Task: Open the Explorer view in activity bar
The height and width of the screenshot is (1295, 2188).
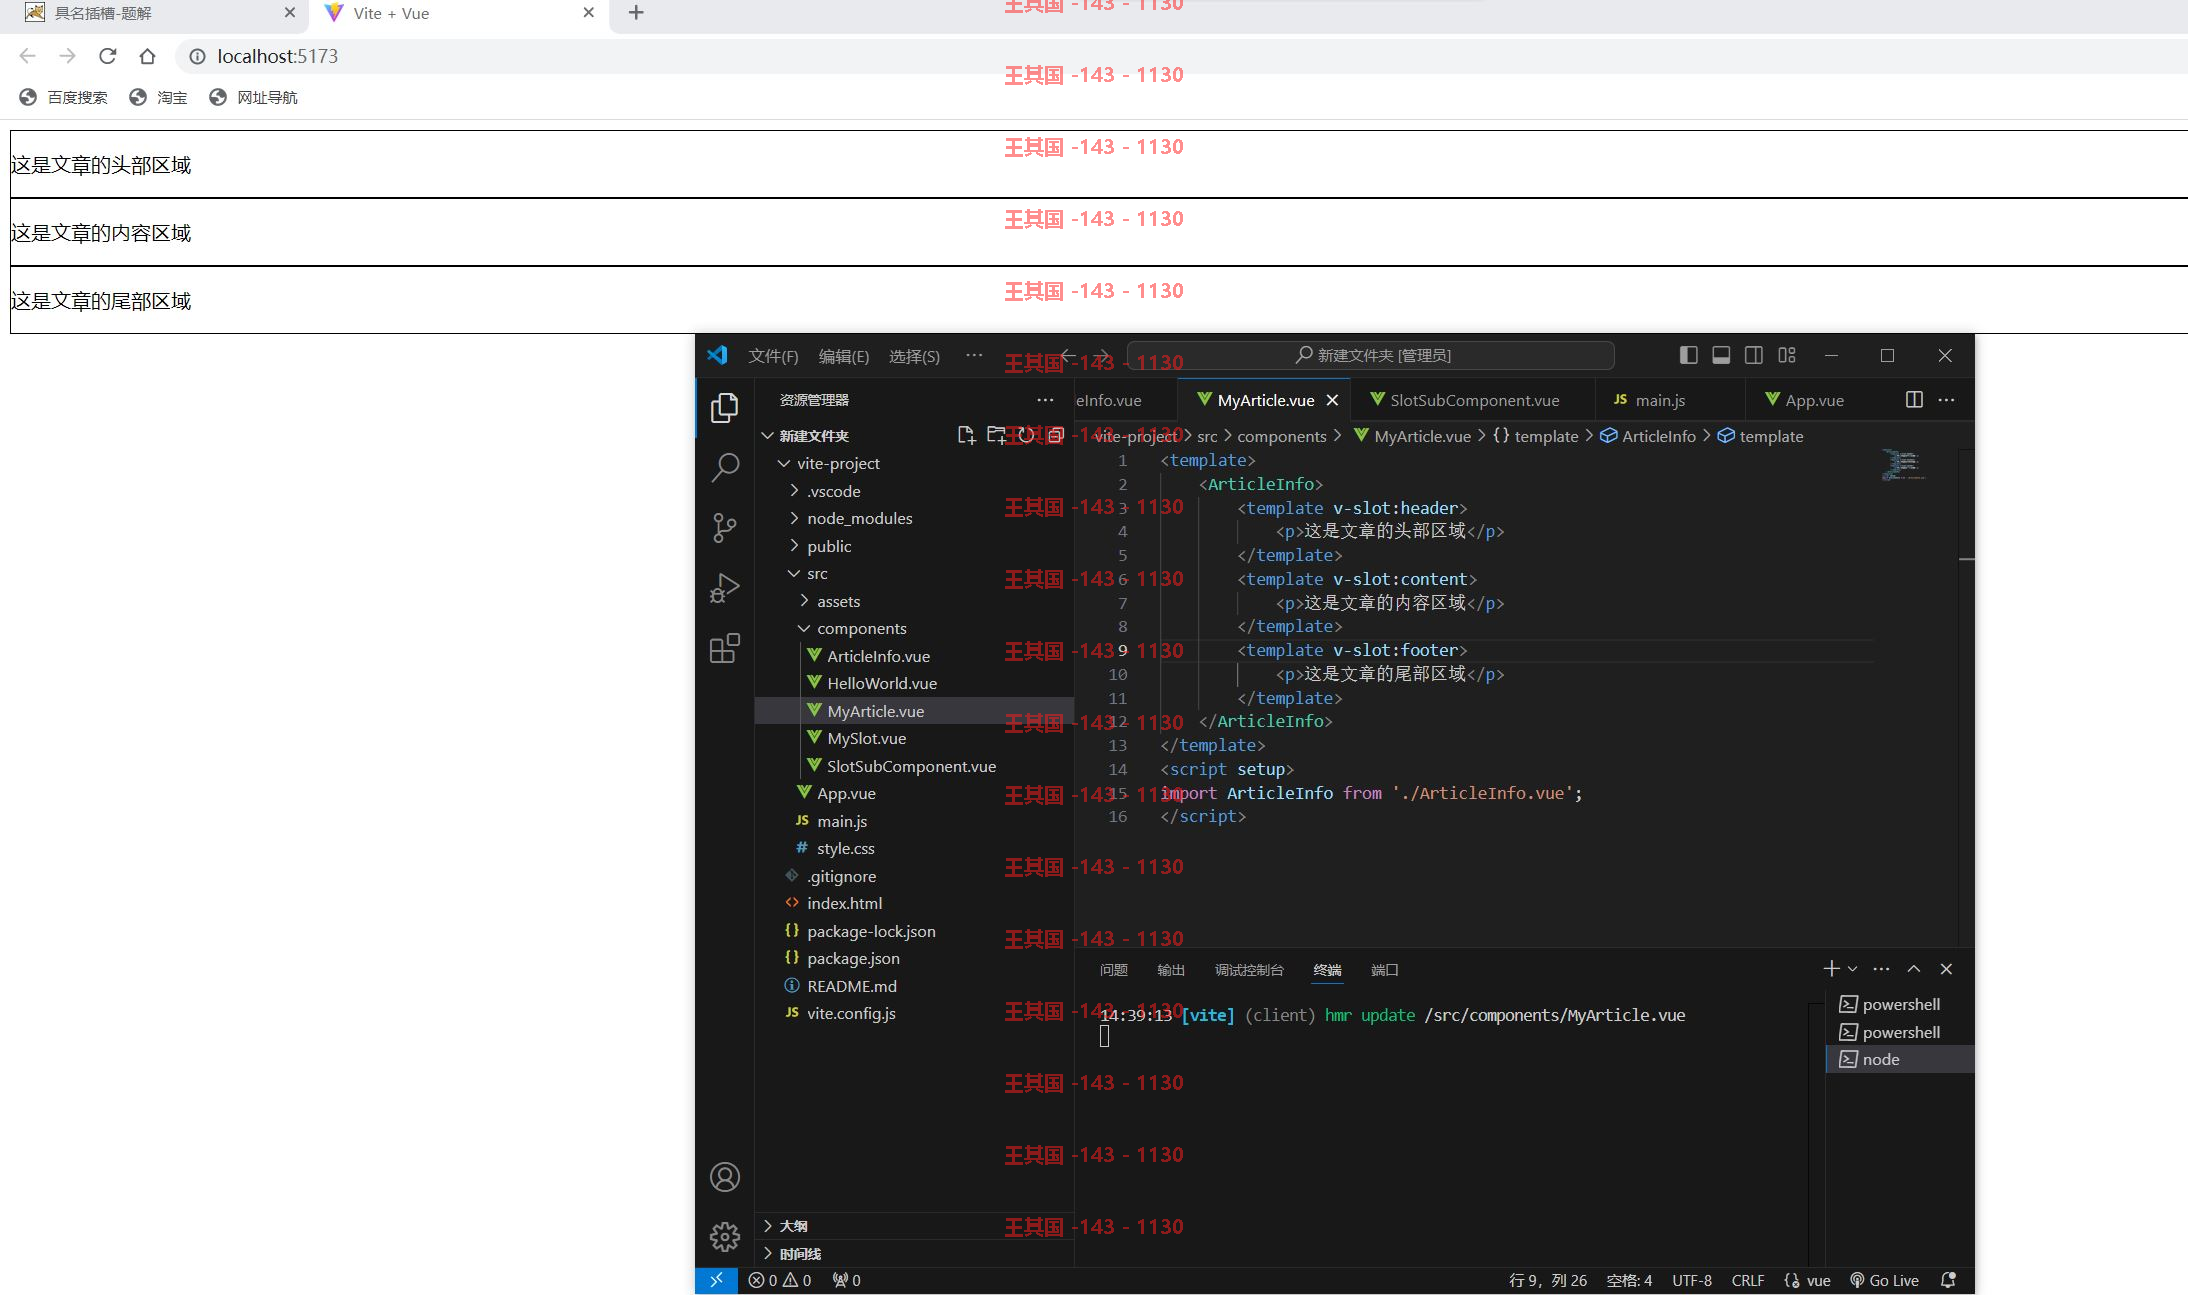Action: 725,408
